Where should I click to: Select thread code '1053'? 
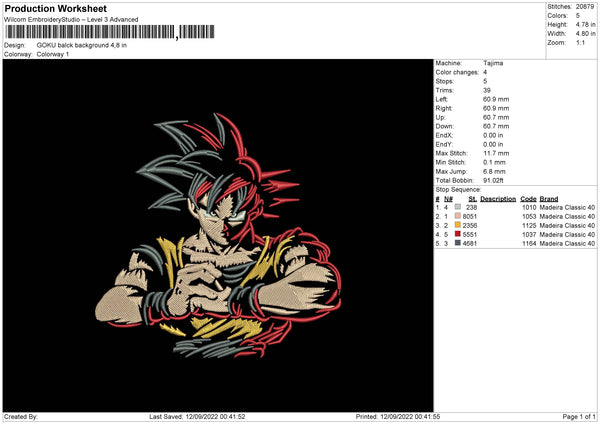(529, 216)
